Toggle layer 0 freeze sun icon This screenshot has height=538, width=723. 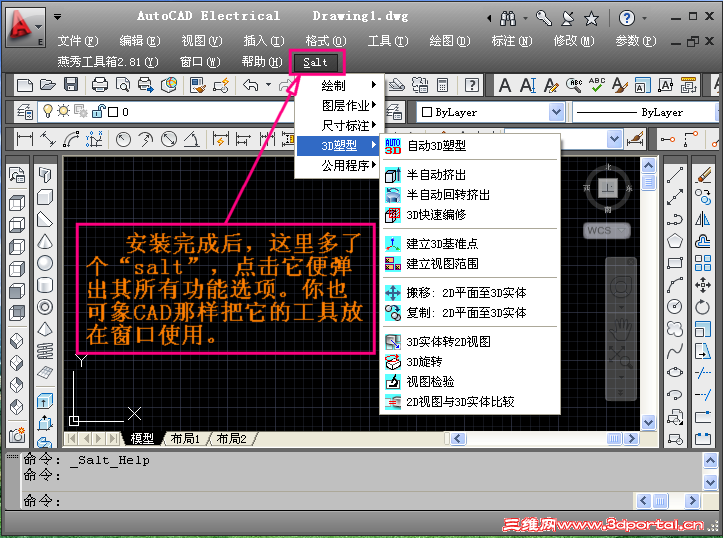pyautogui.click(x=63, y=111)
